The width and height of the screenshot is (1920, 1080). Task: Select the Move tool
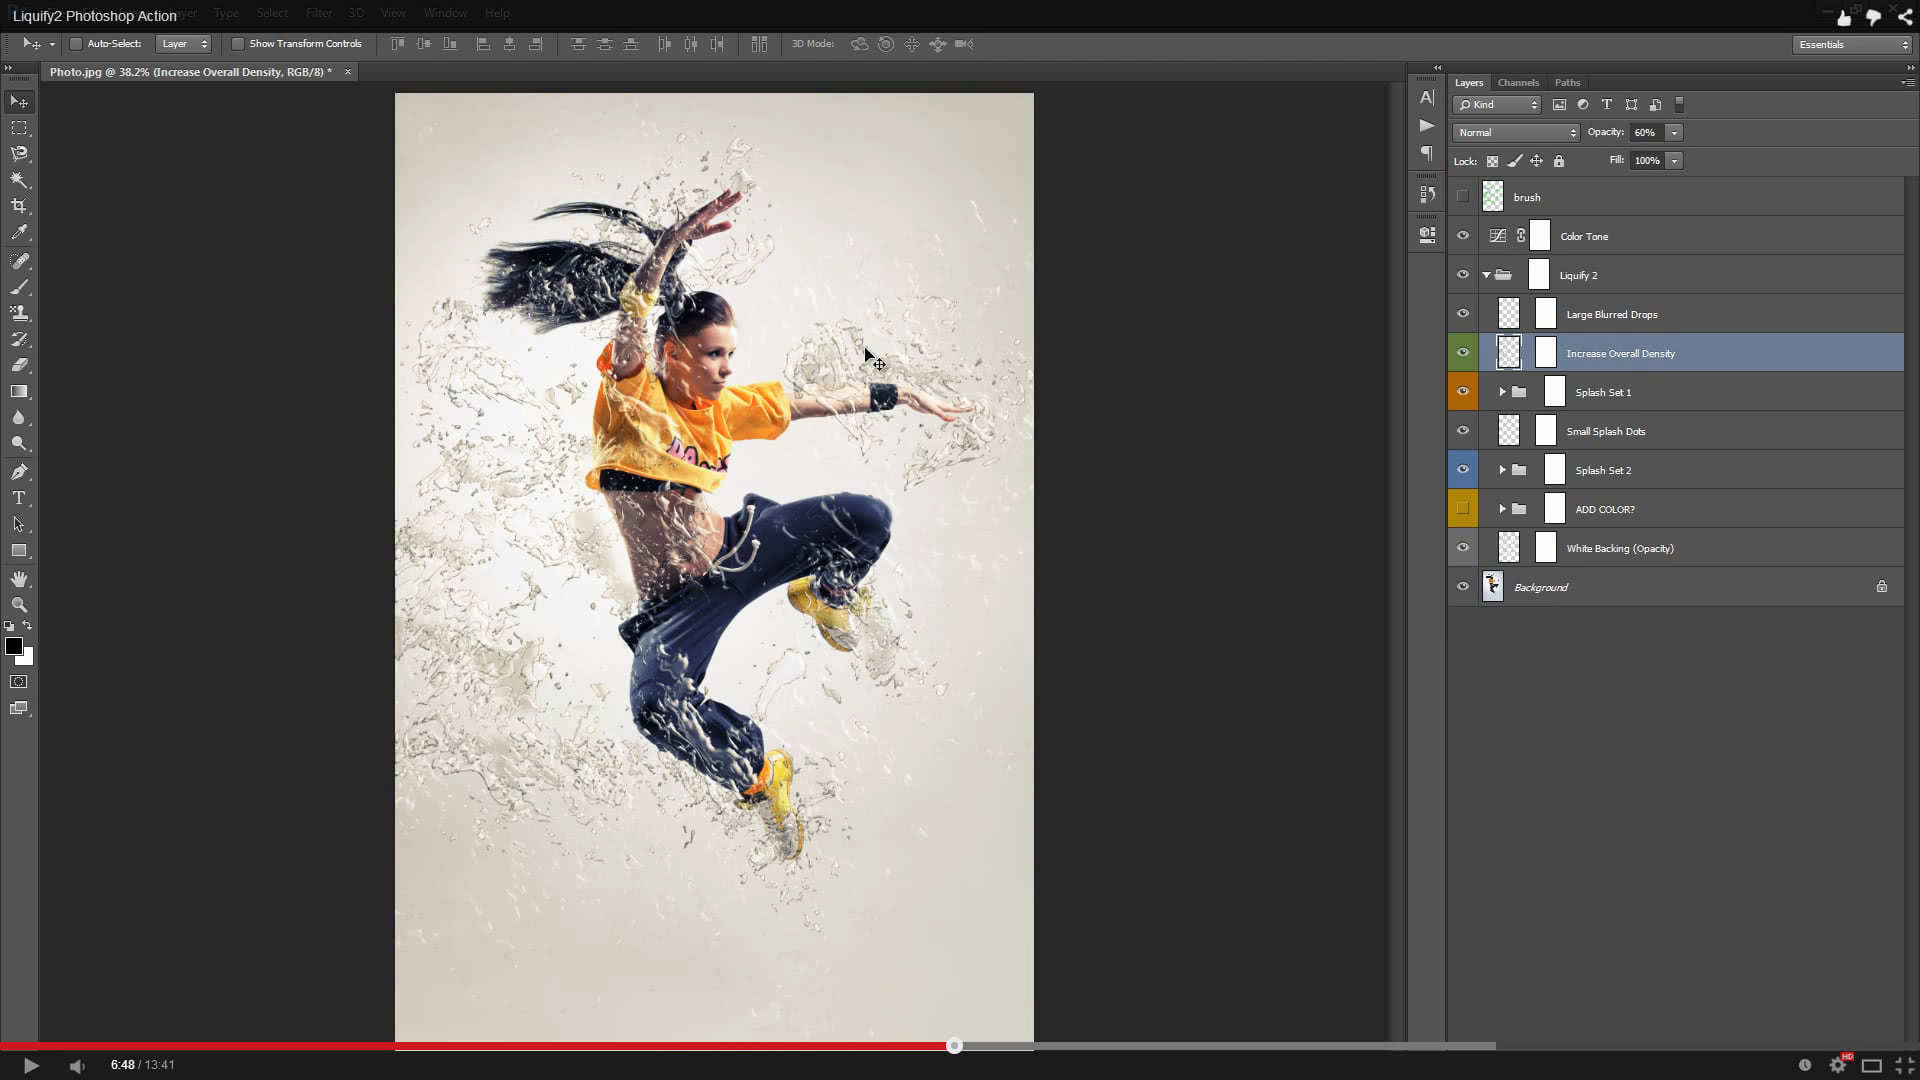[18, 101]
